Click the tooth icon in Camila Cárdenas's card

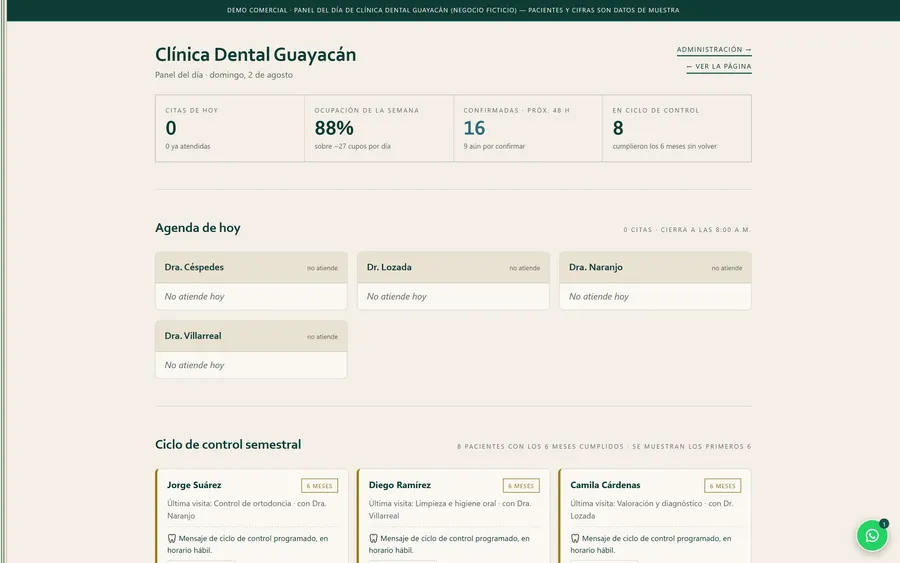tap(575, 538)
